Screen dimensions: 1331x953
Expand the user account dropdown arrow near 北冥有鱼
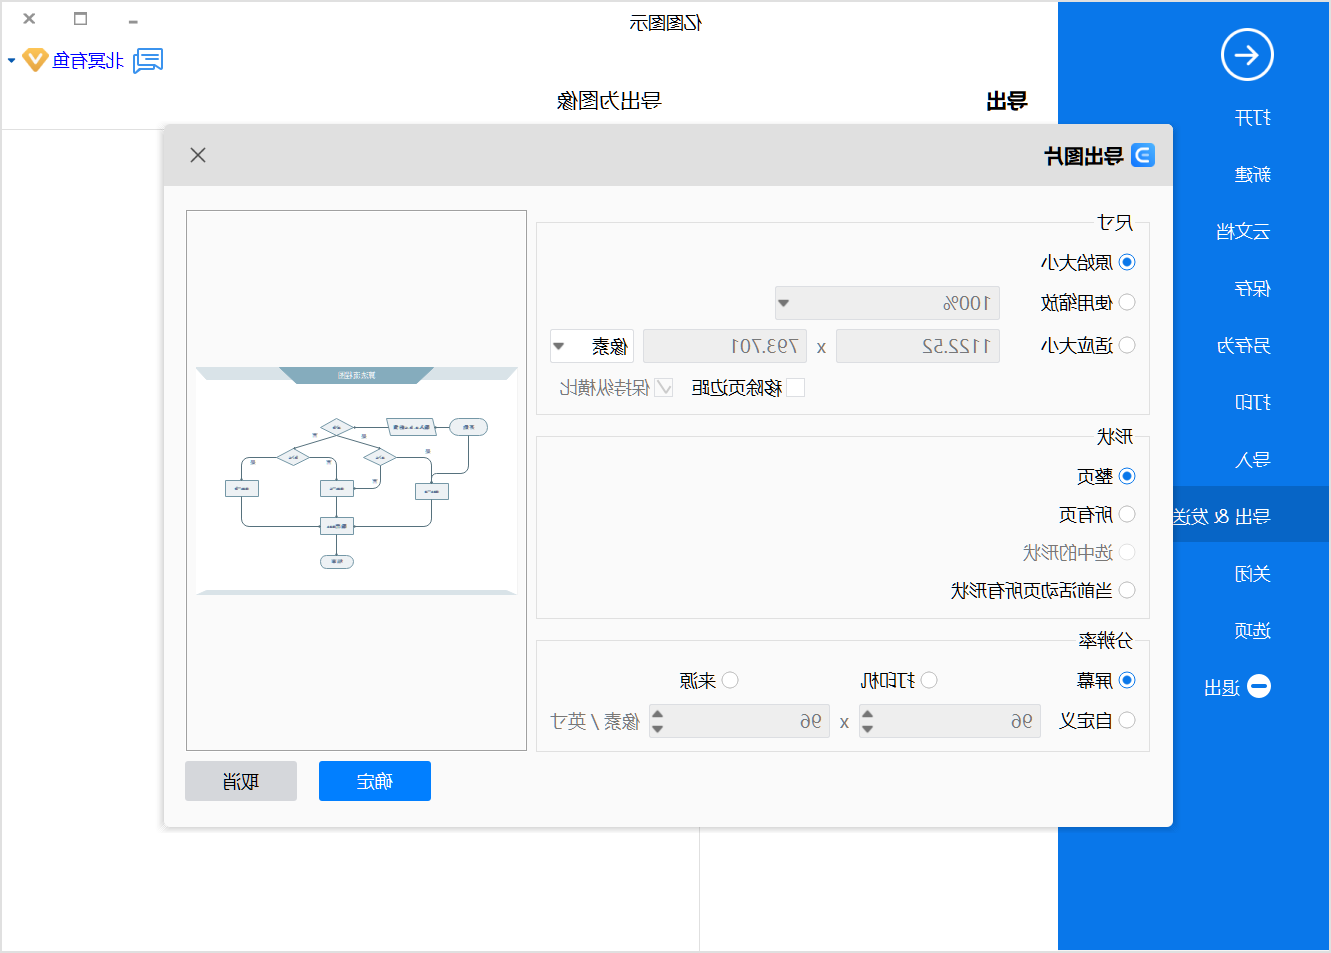pos(11,61)
